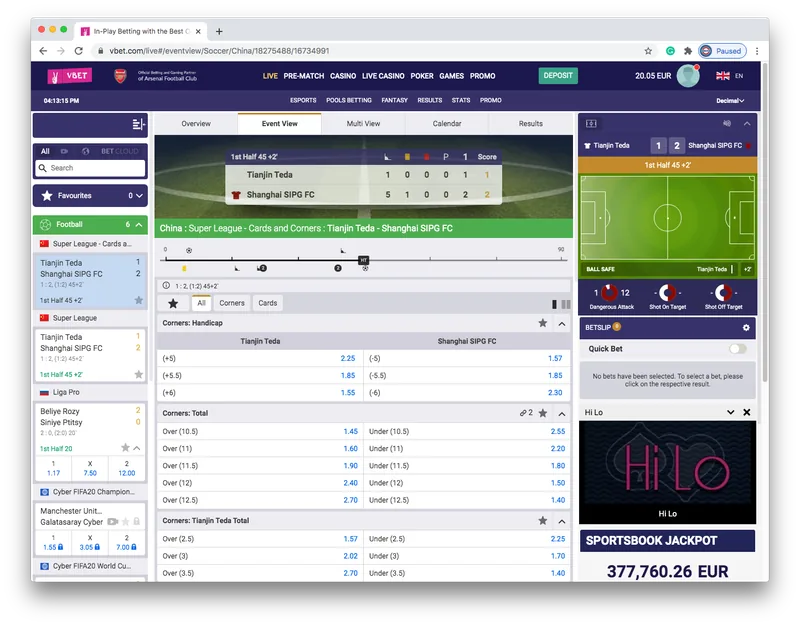Collapse Beliye Rozy match odds

pos(137,448)
